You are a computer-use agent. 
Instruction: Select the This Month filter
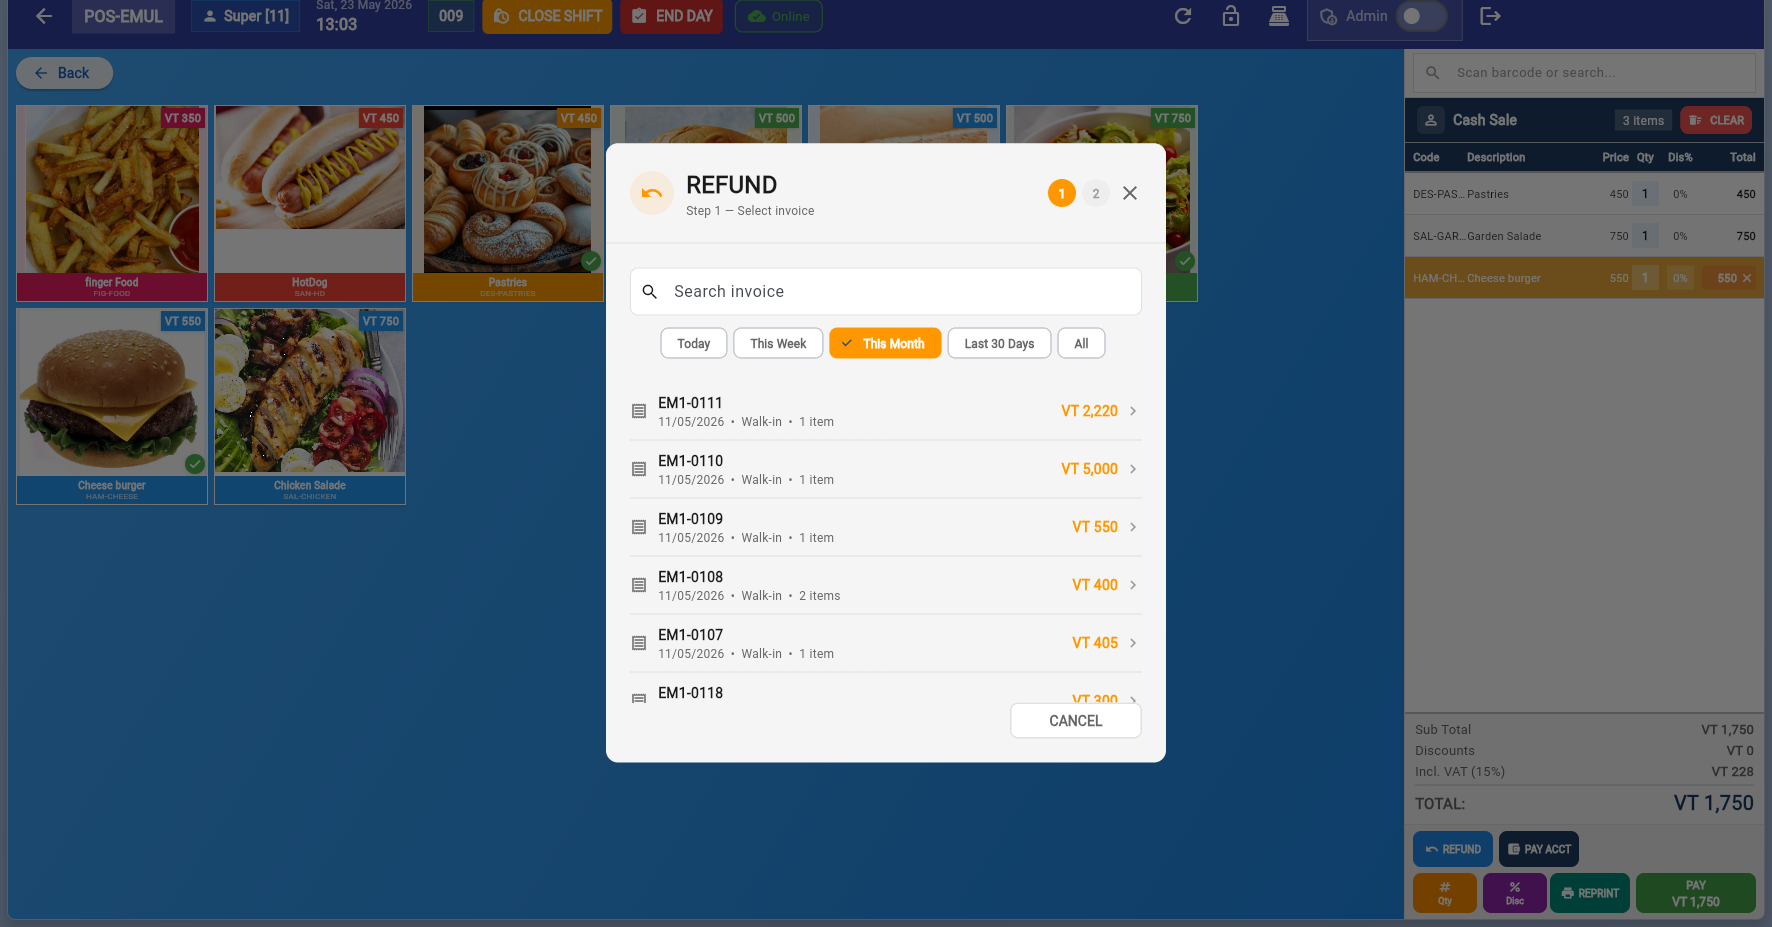pyautogui.click(x=885, y=343)
